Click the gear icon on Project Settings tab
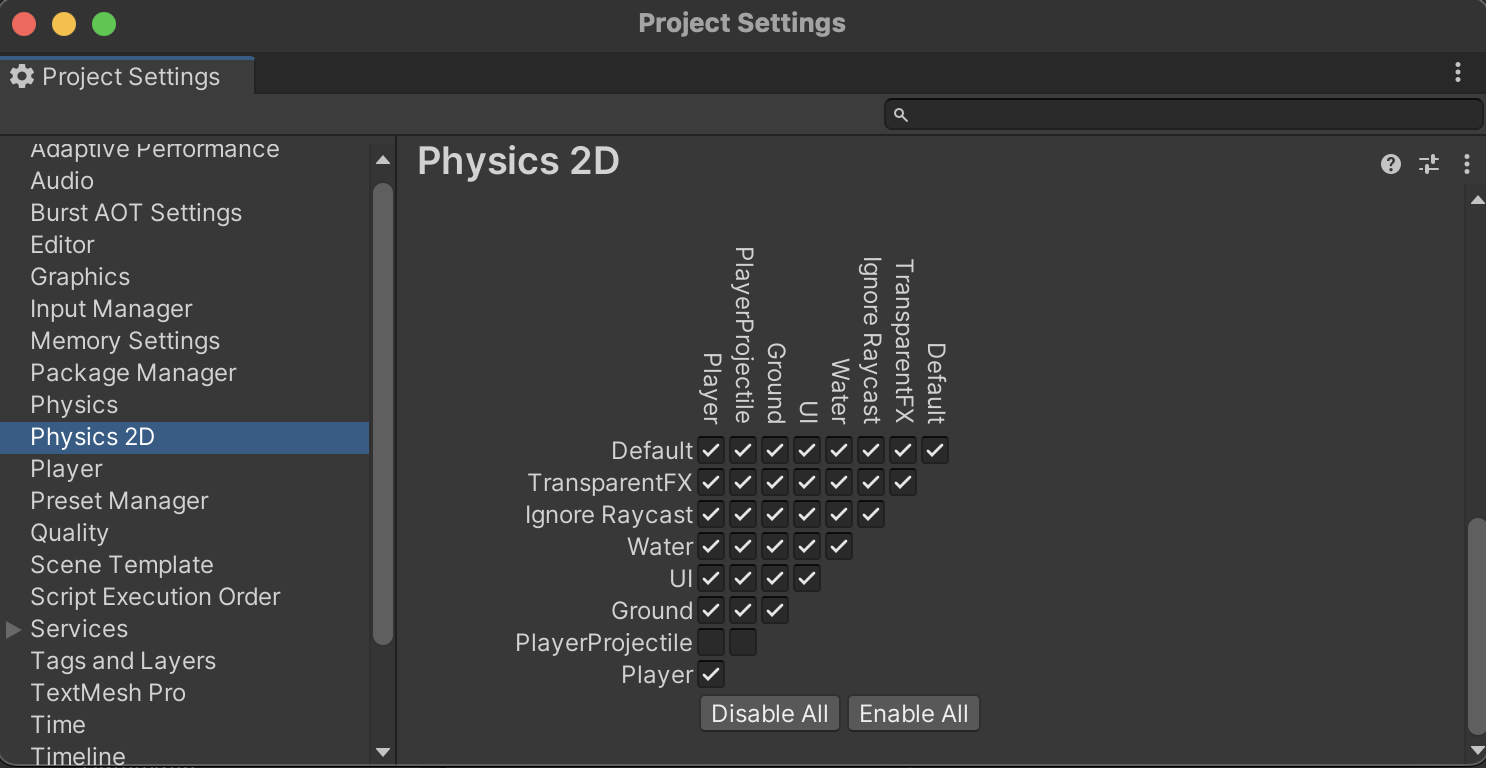1486x768 pixels. tap(22, 77)
